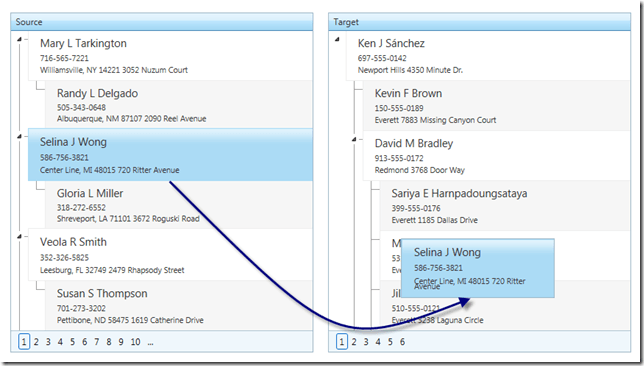Image resolution: width=644 pixels, height=366 pixels.
Task: Select Sariya E Harnpadoungsataya entry
Action: tap(505, 206)
